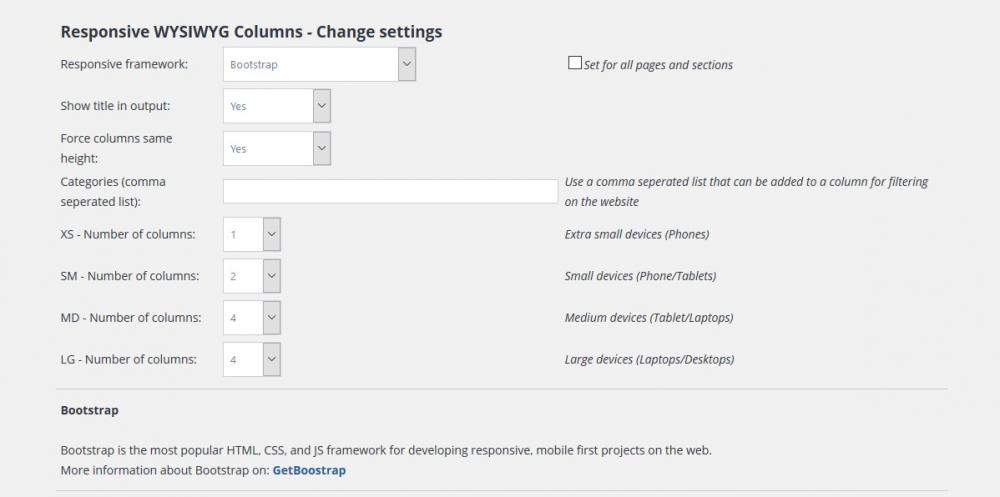Click the SM columns dropdown chevron
Image resolution: width=1000 pixels, height=497 pixels.
(271, 276)
